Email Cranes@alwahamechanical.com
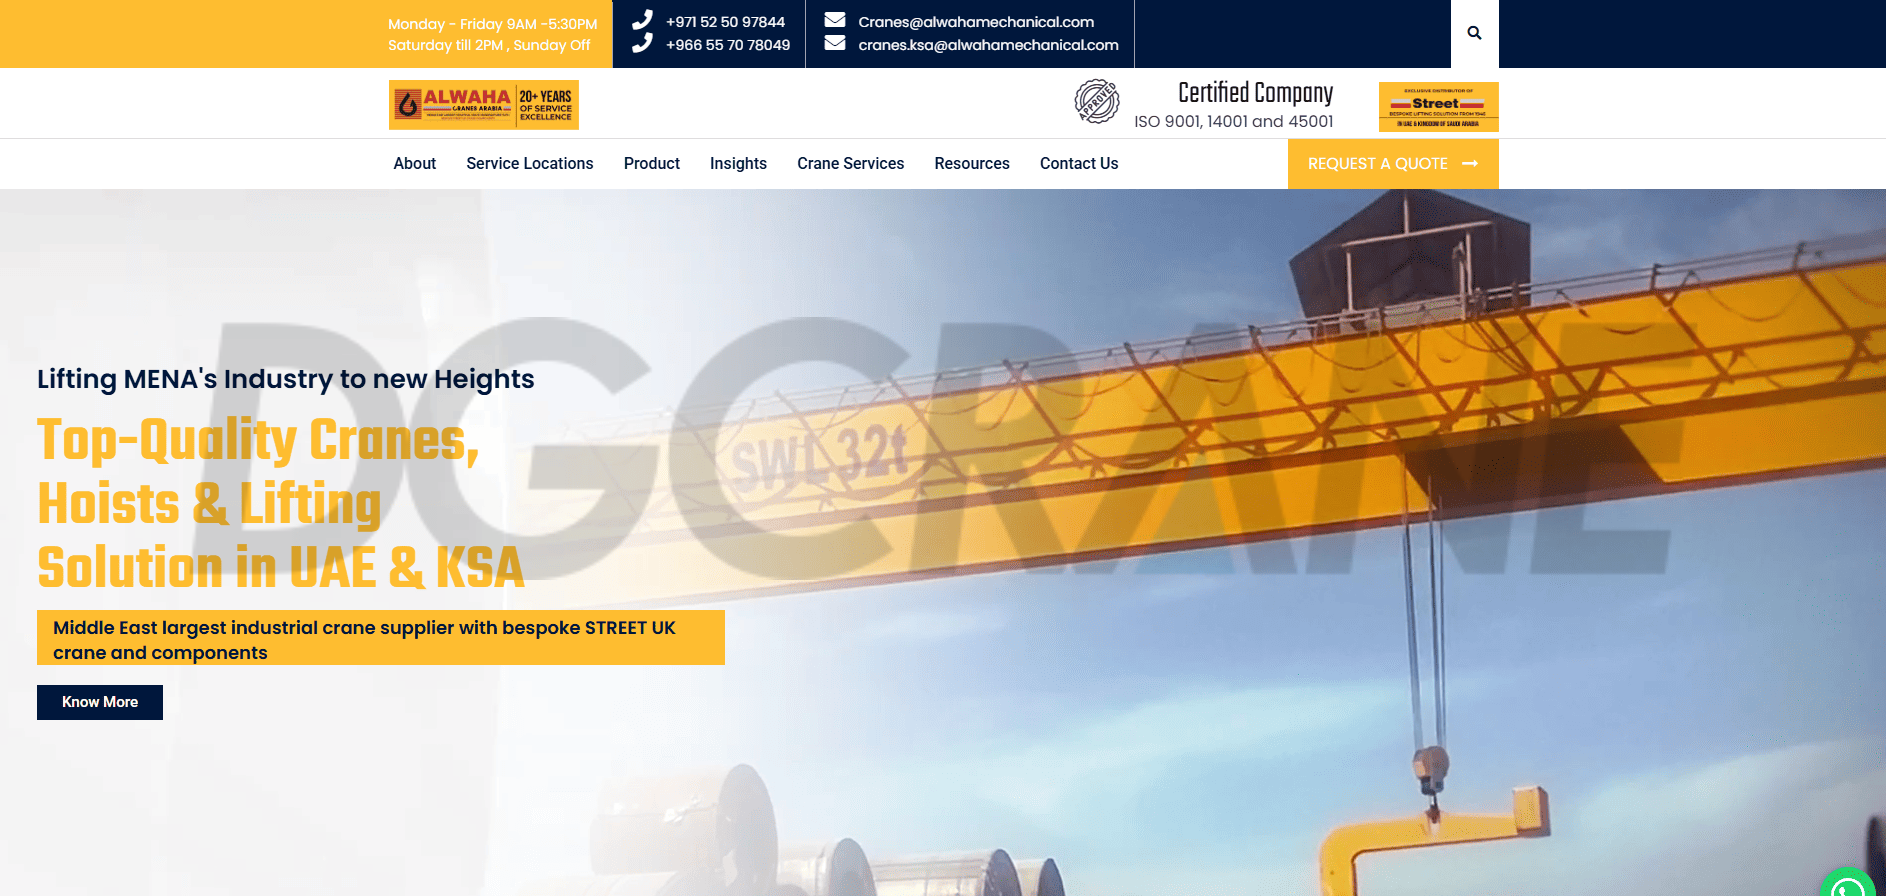The width and height of the screenshot is (1886, 896). pos(976,22)
